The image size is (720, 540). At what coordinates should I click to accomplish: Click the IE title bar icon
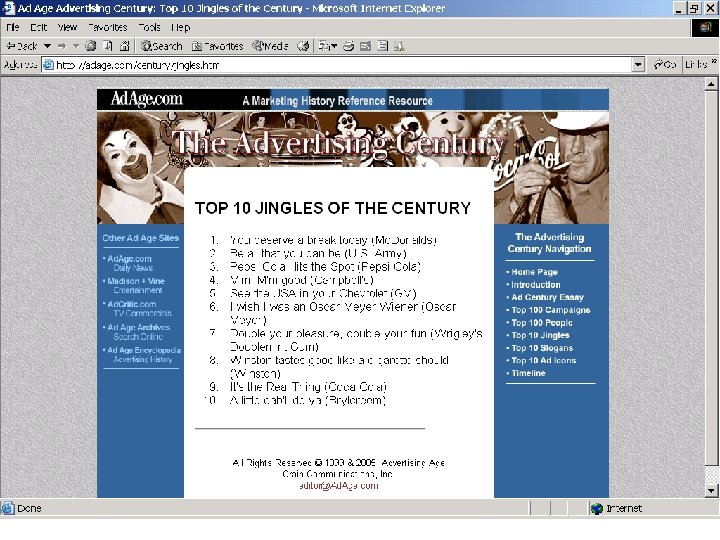[8, 8]
